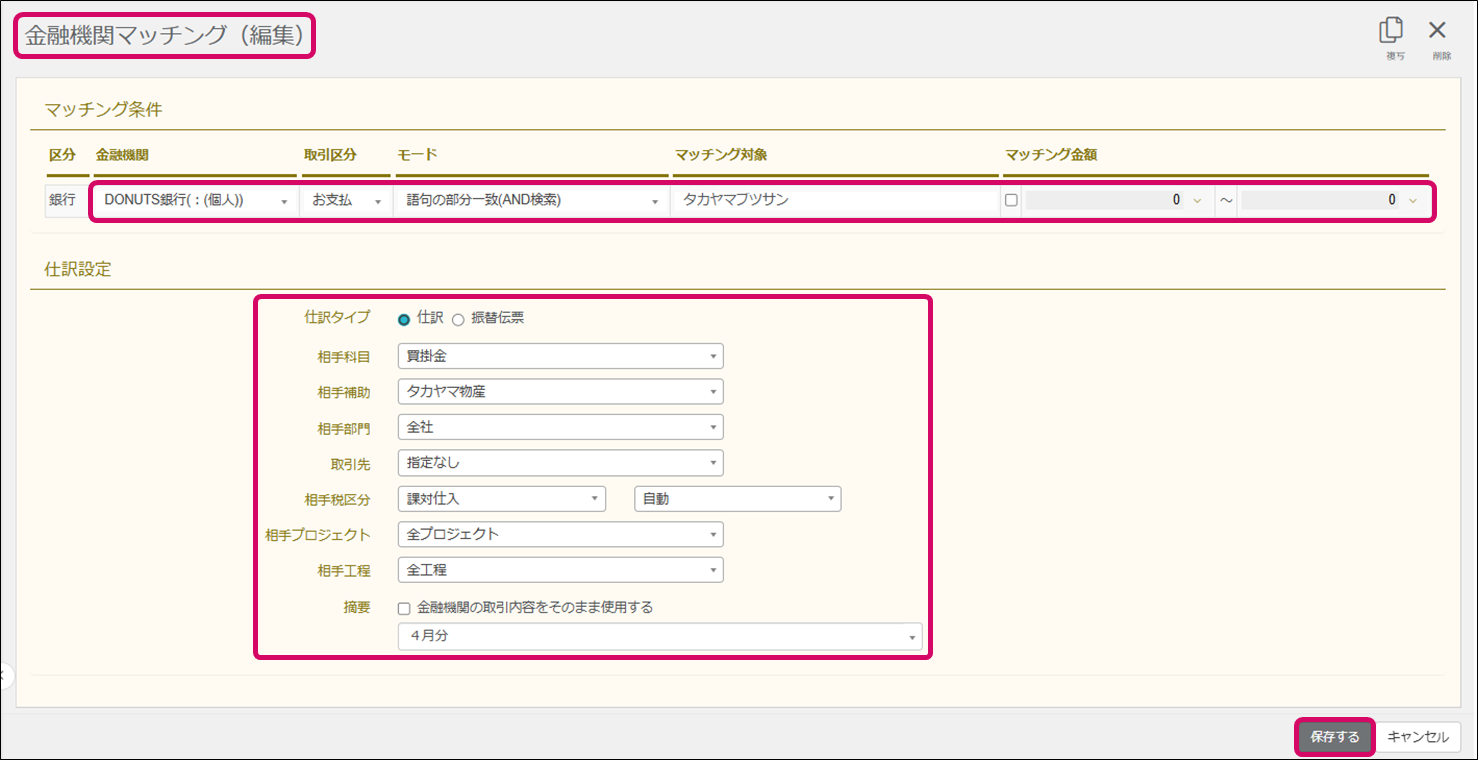Click the マッチング対象 text field
Image resolution: width=1478 pixels, height=760 pixels.
coord(835,201)
